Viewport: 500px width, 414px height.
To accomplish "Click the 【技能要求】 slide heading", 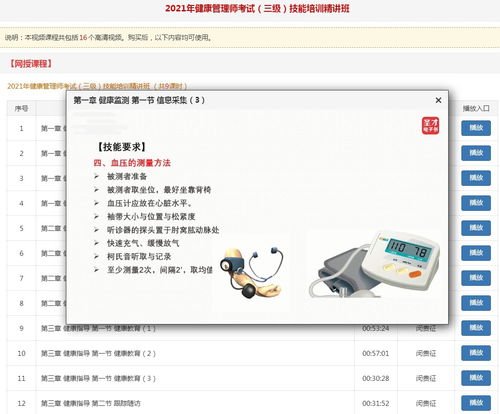I will pyautogui.click(x=122, y=147).
